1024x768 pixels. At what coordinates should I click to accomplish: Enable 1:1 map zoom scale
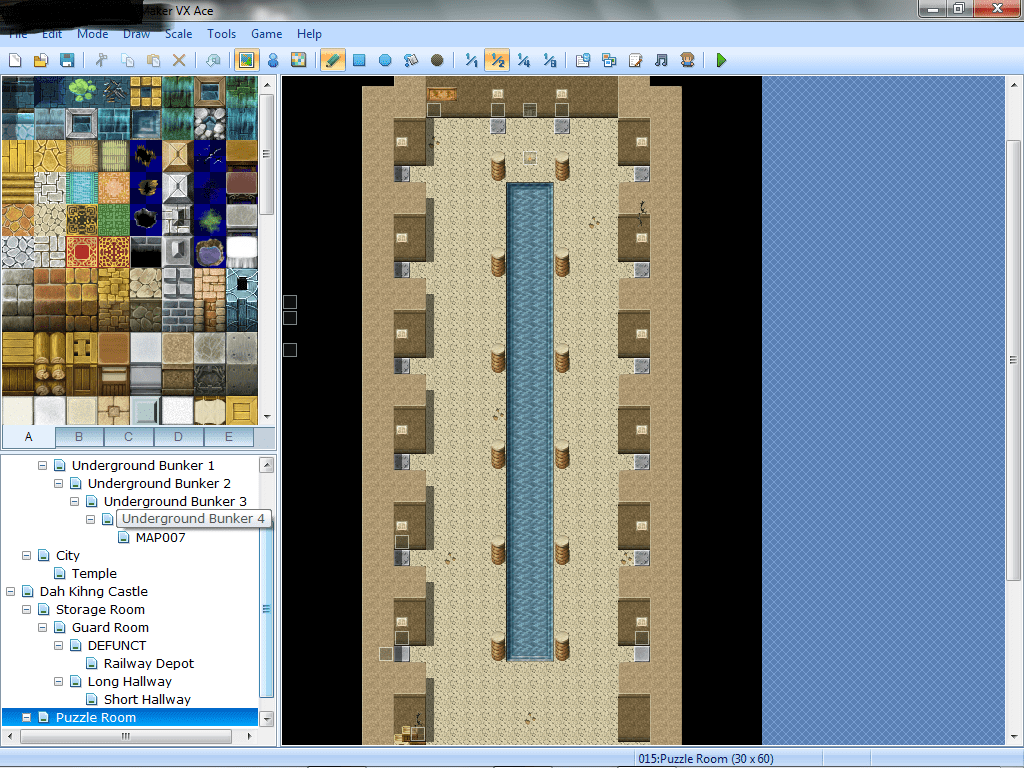tap(470, 60)
